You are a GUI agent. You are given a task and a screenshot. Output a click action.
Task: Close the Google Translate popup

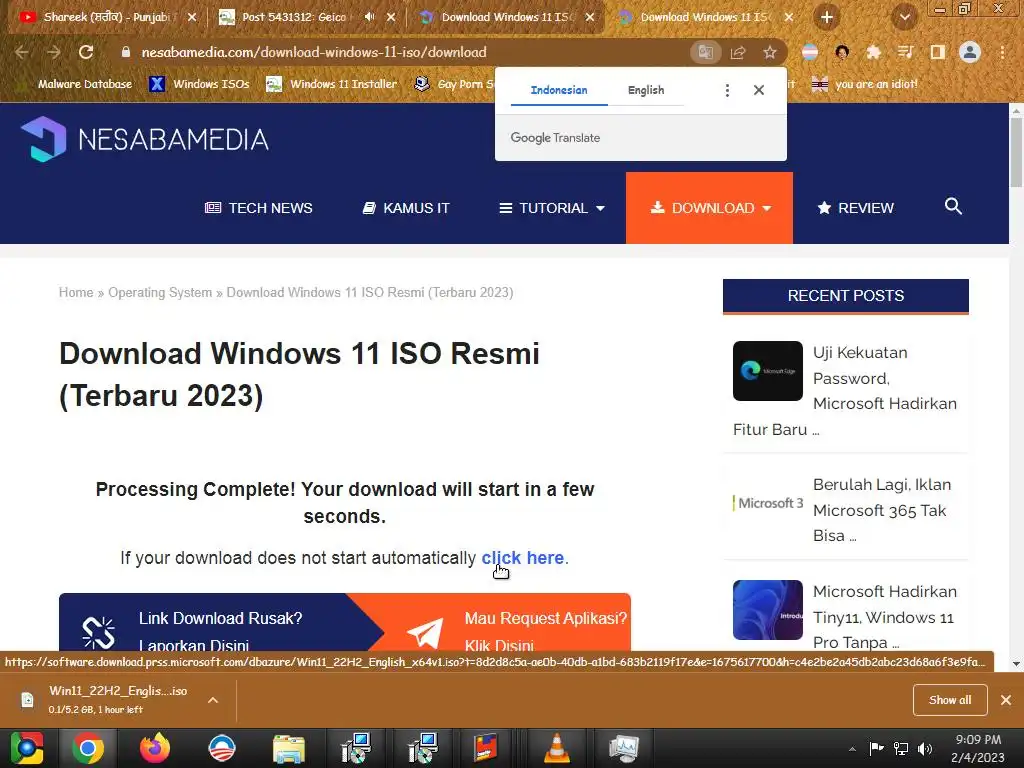click(759, 90)
